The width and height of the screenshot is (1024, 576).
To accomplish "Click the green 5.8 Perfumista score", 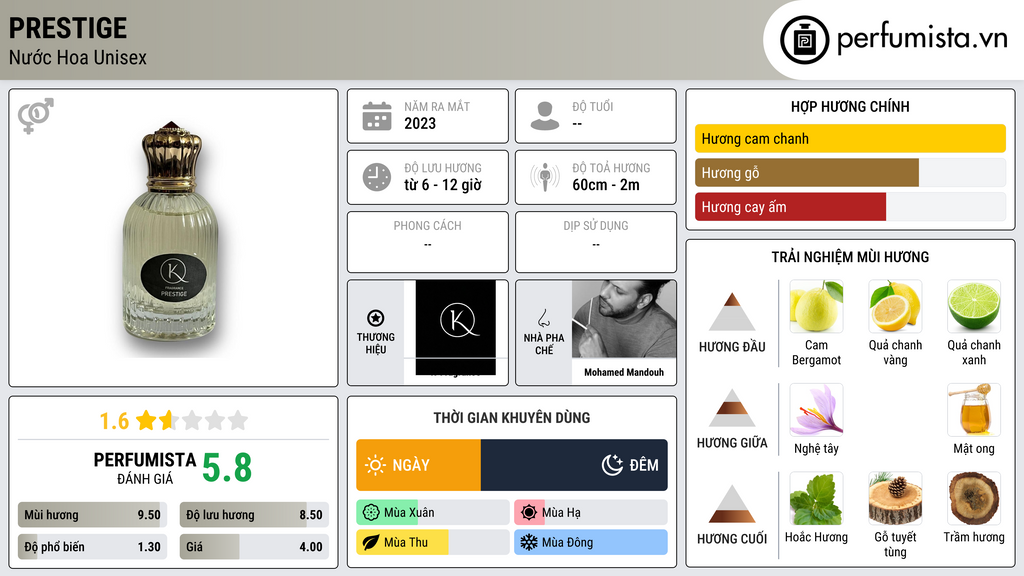I will click(227, 468).
